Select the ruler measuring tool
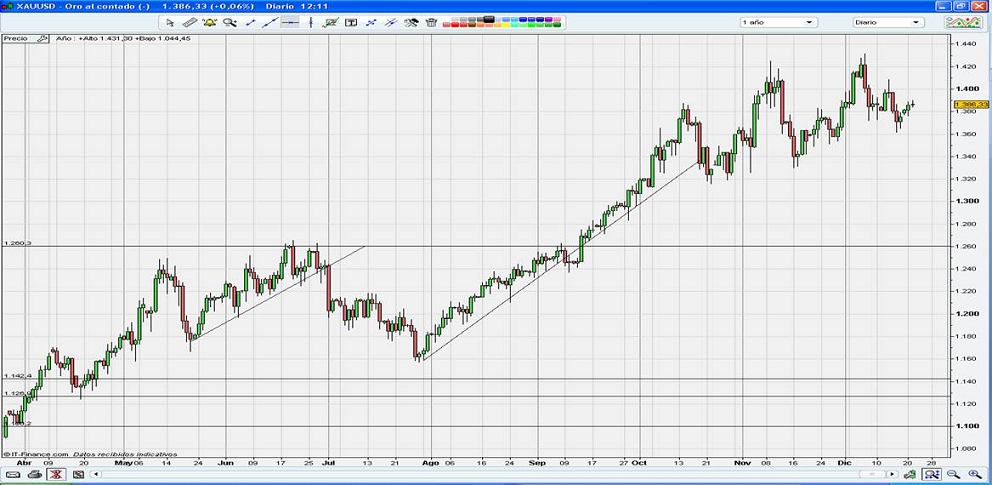This screenshot has height=485, width=992. click(x=190, y=23)
